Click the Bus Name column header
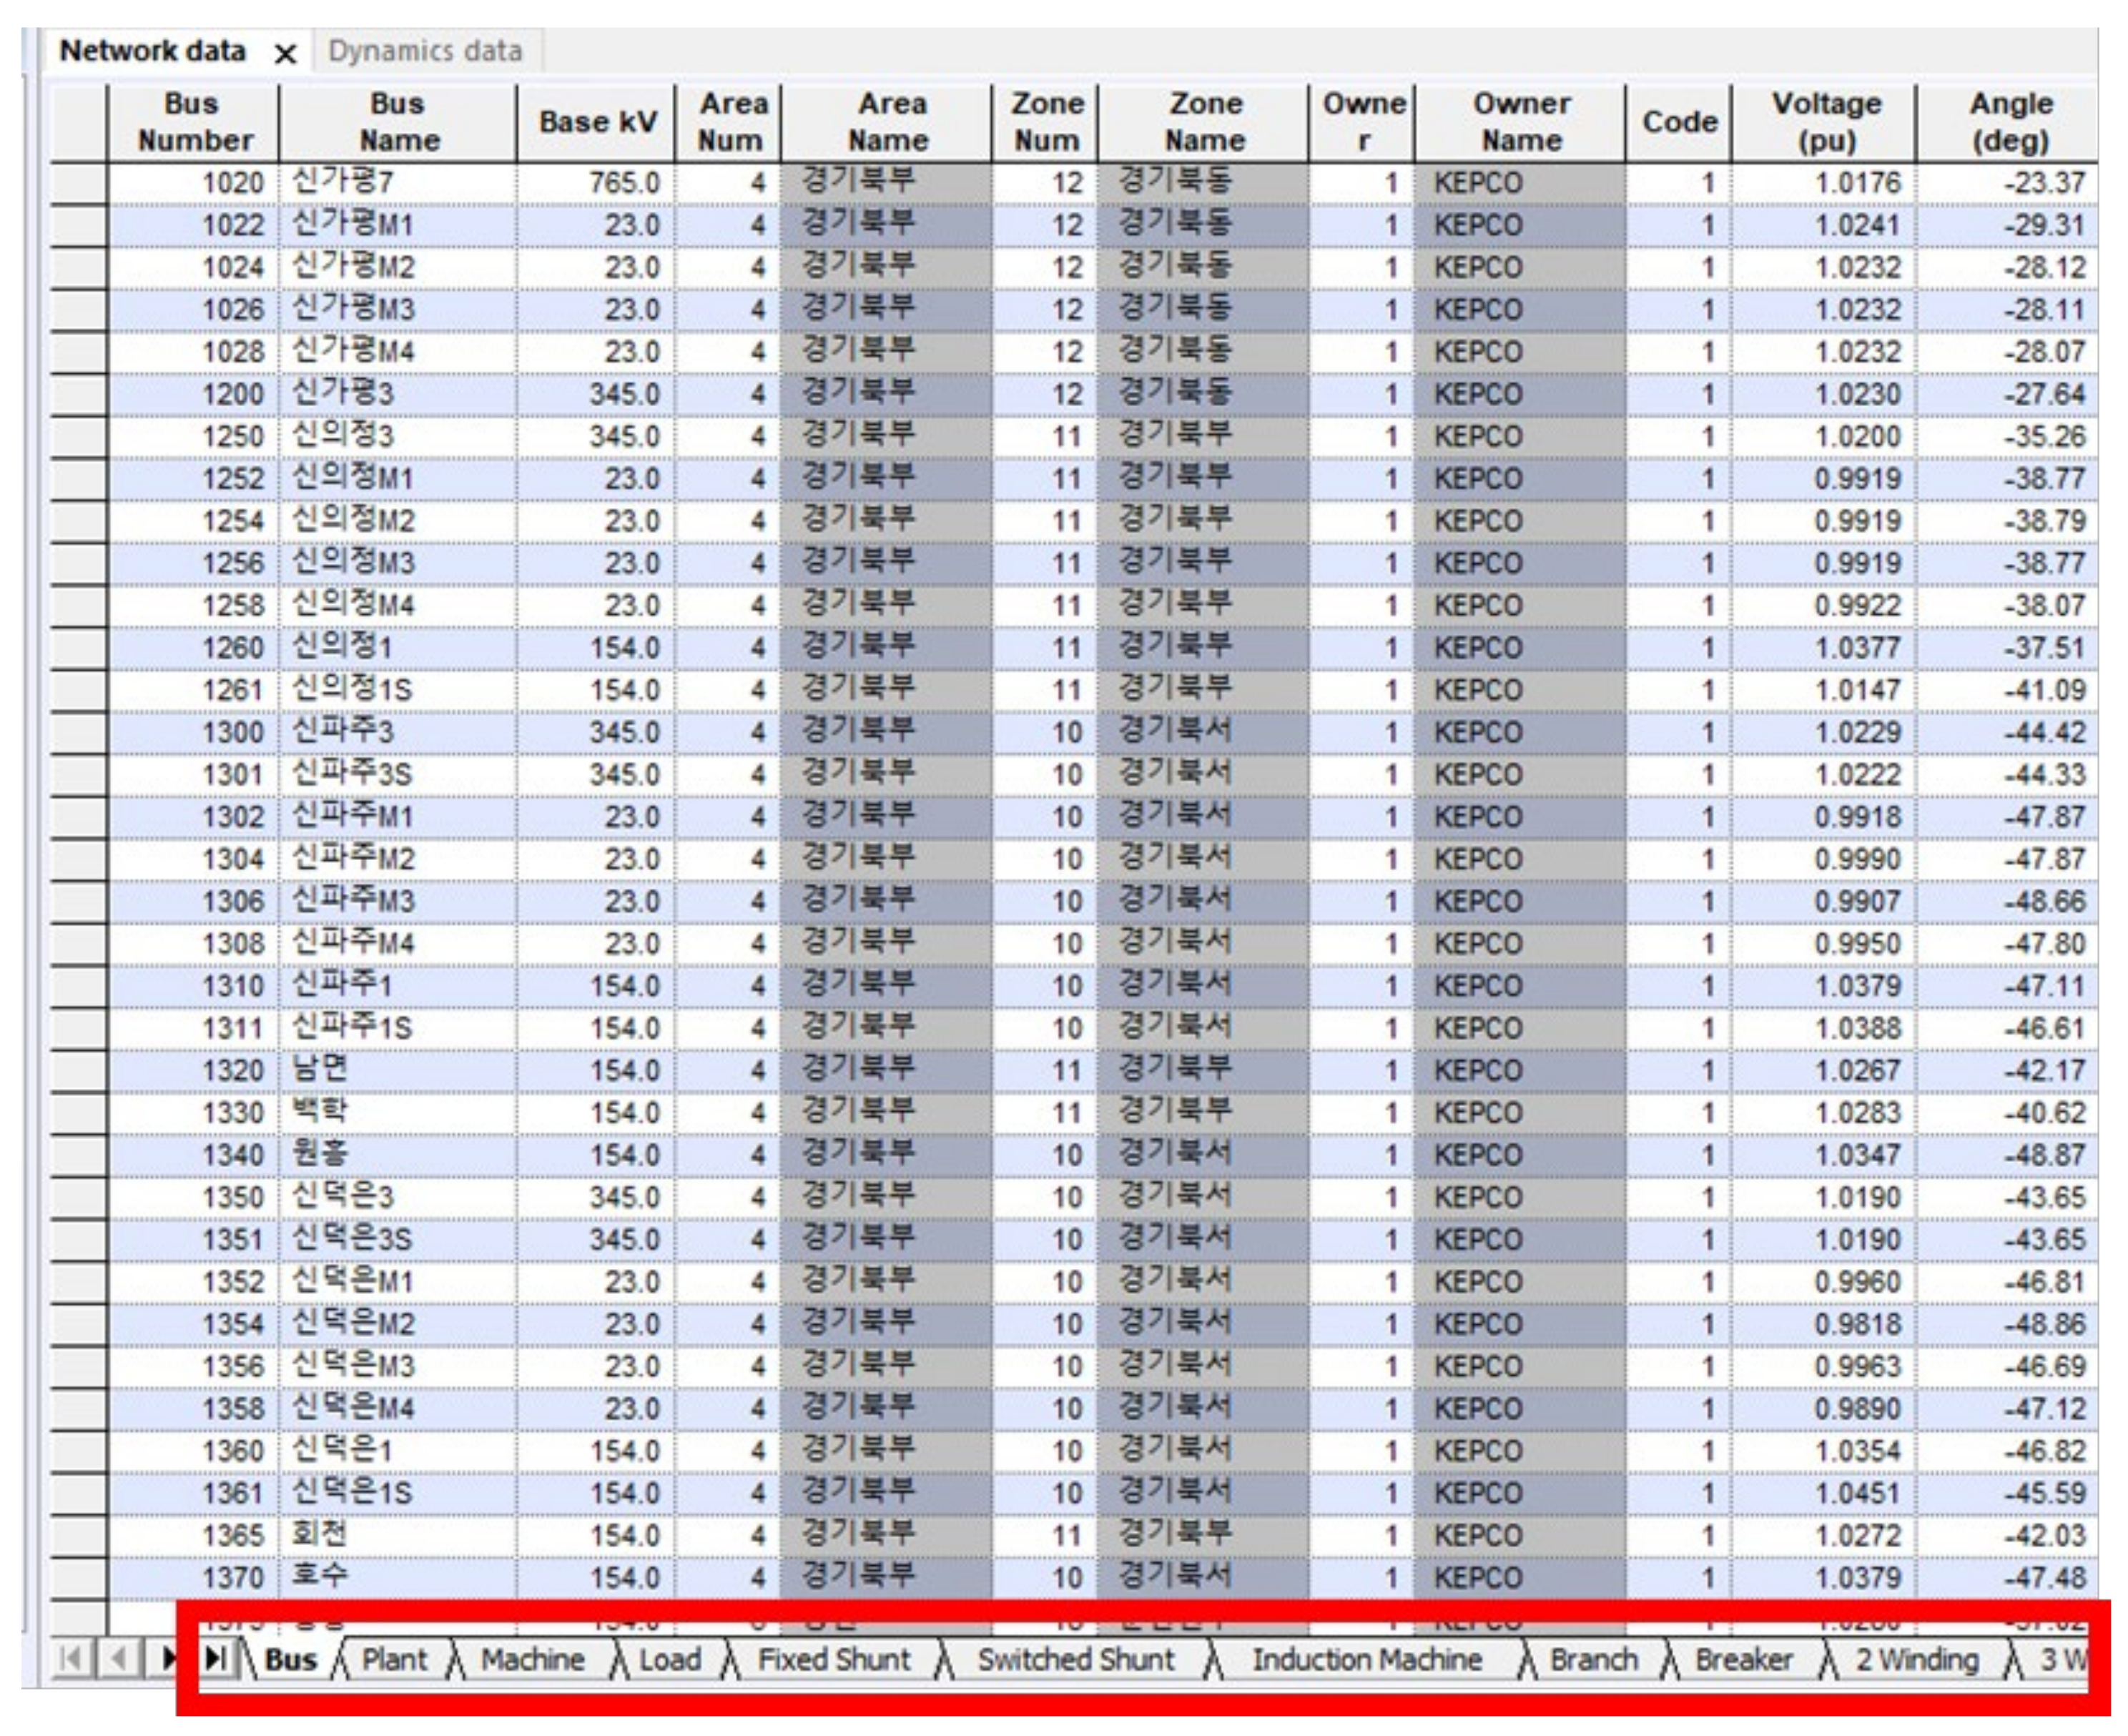The image size is (2128, 1736). click(x=398, y=122)
